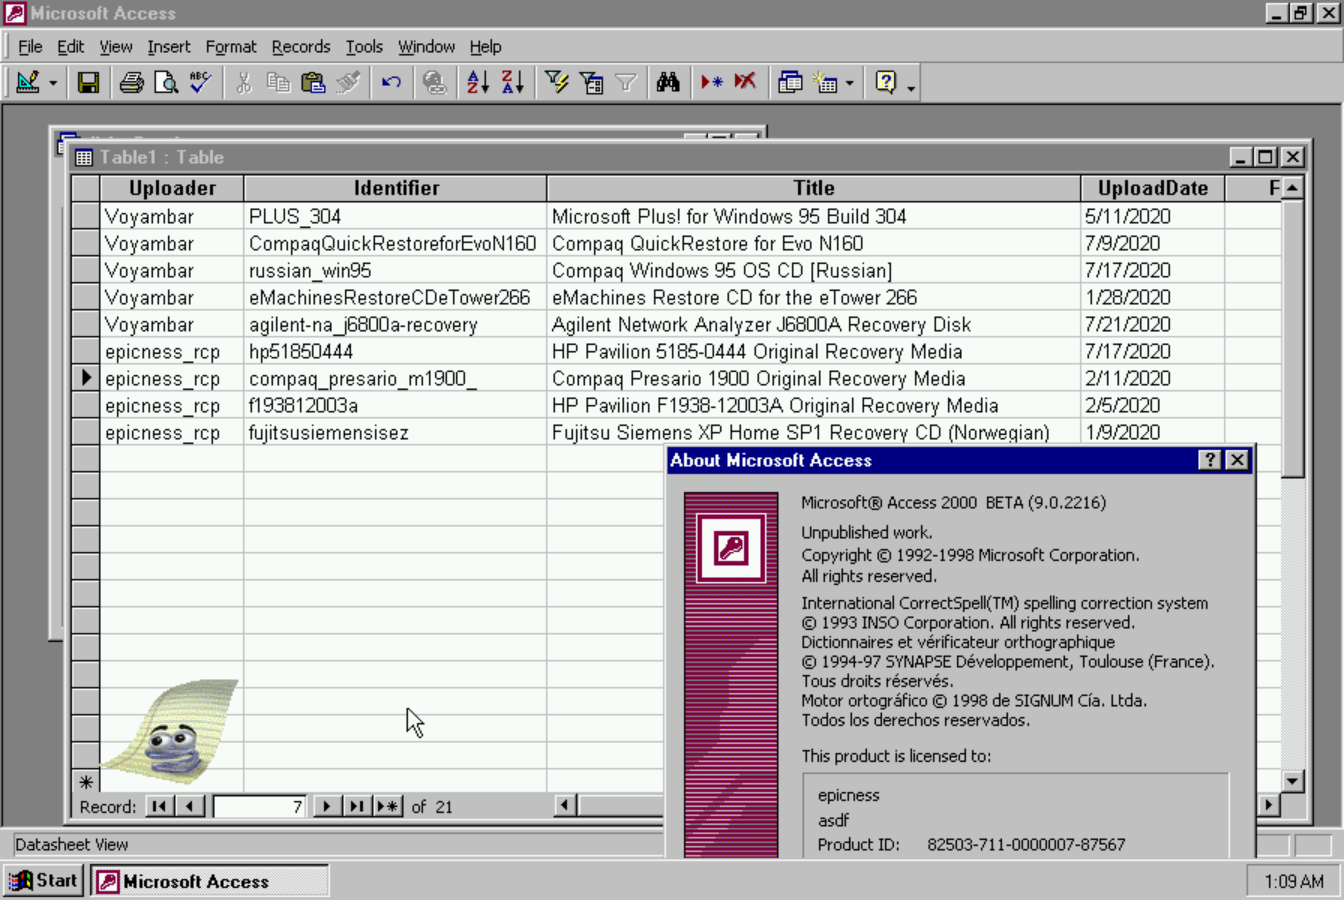This screenshot has width=1344, height=900.
Task: Toggle the Apply Filter funnel button
Action: 626,82
